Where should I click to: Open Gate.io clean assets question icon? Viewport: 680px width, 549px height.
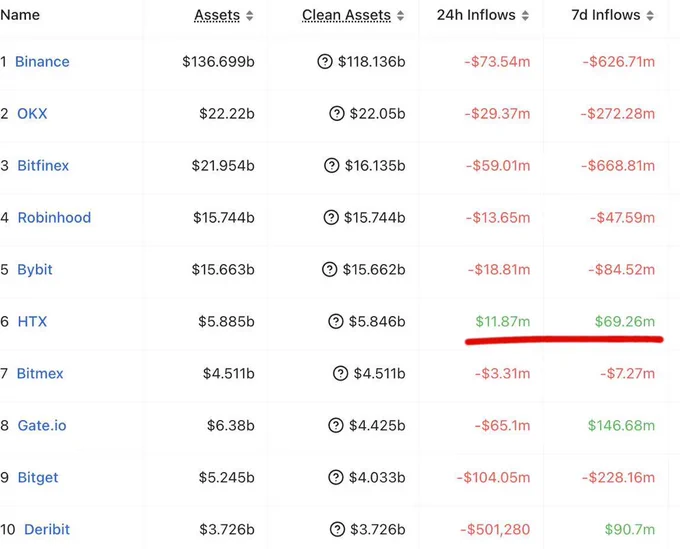pyautogui.click(x=336, y=425)
